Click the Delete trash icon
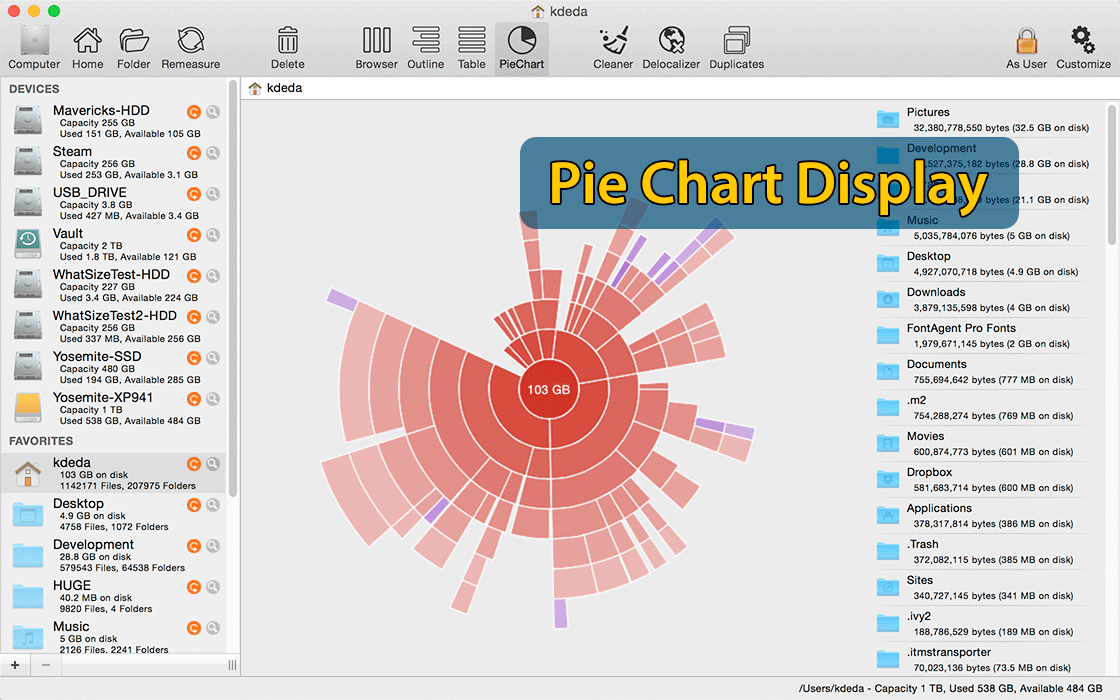Viewport: 1120px width, 700px height. click(287, 47)
